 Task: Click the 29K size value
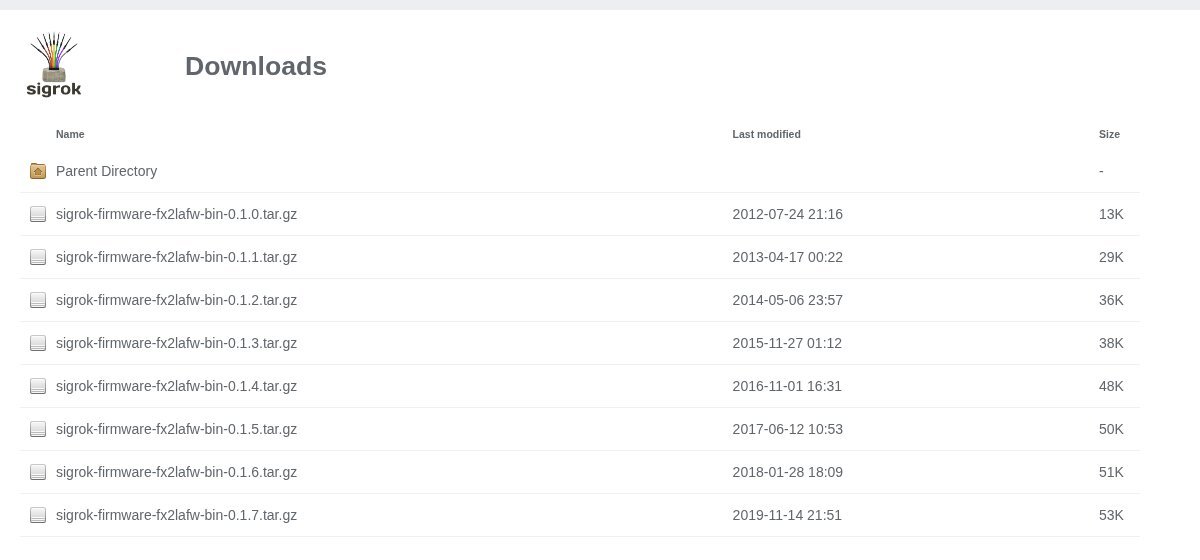point(1111,257)
